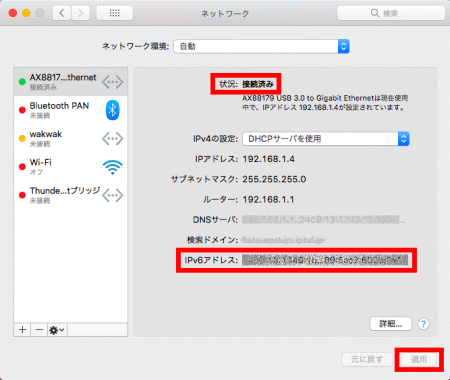Open the IPv4の設定 dropdown
This screenshot has height=380, width=450.
pyautogui.click(x=326, y=139)
